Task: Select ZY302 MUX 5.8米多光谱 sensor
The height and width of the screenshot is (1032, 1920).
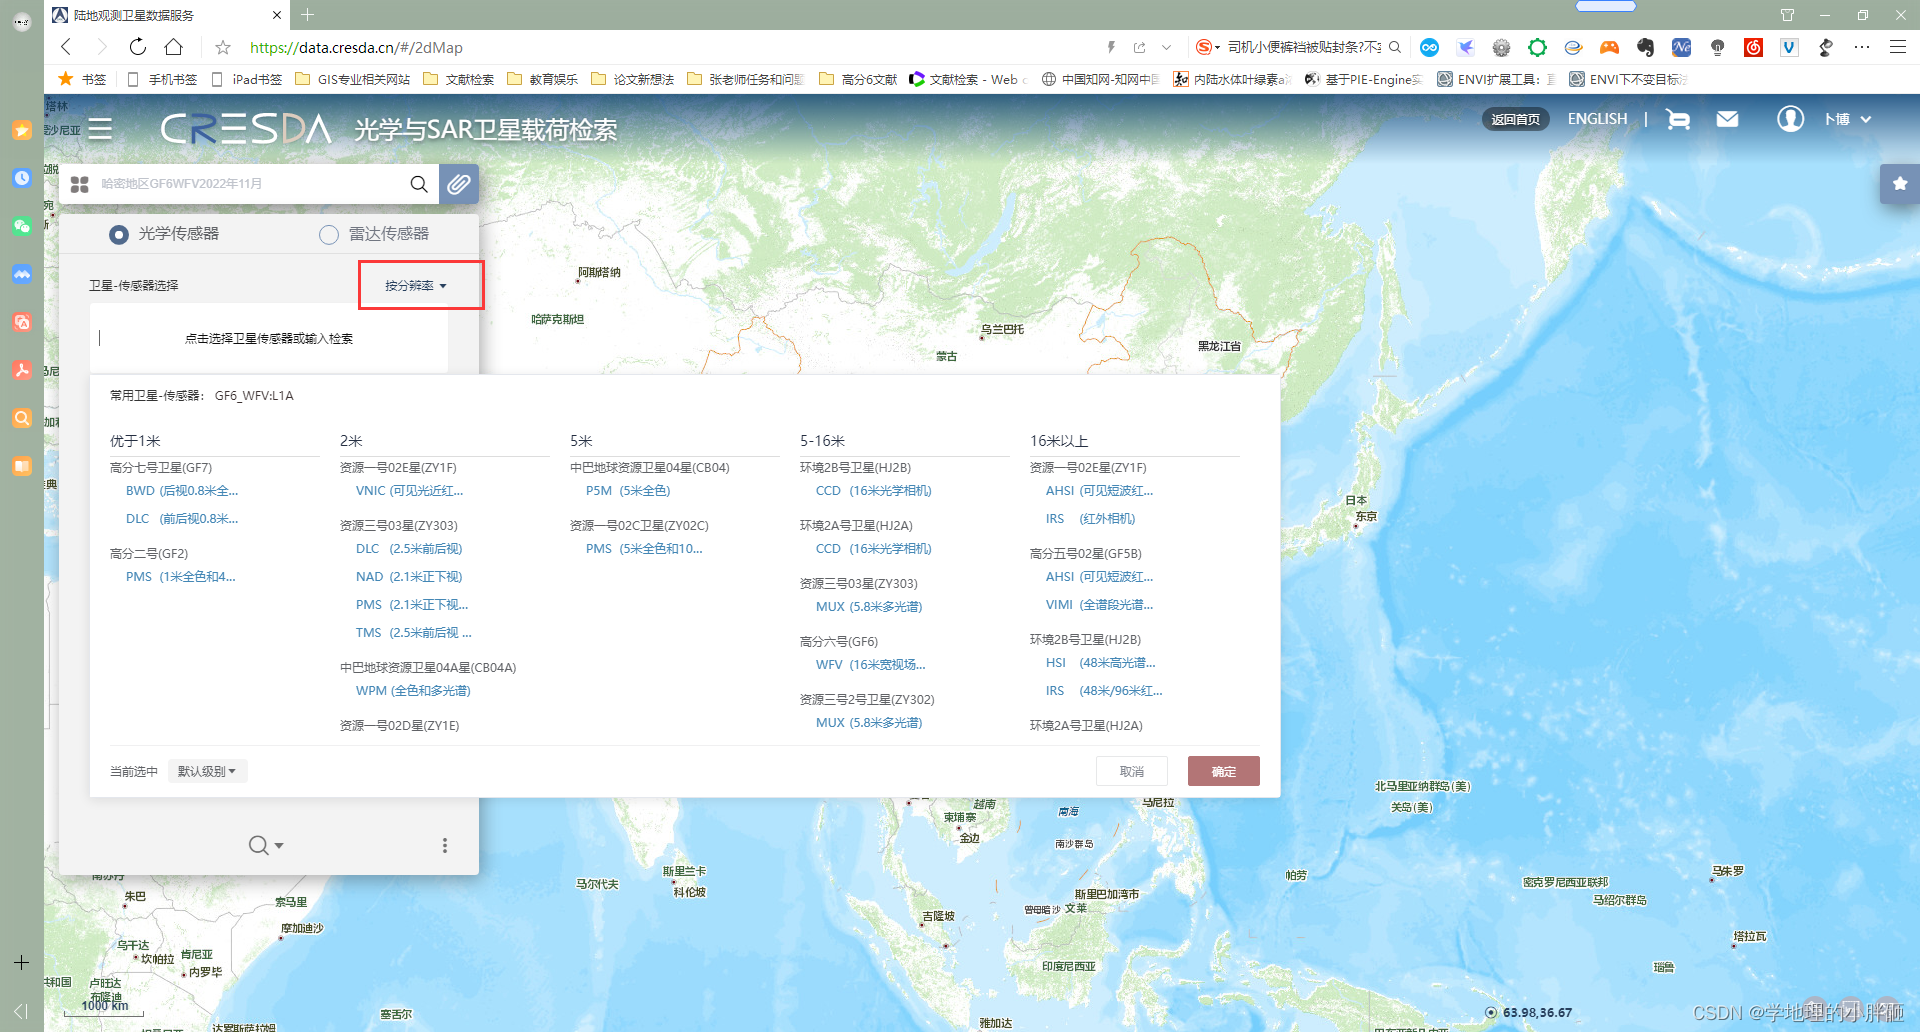Action: [x=869, y=723]
